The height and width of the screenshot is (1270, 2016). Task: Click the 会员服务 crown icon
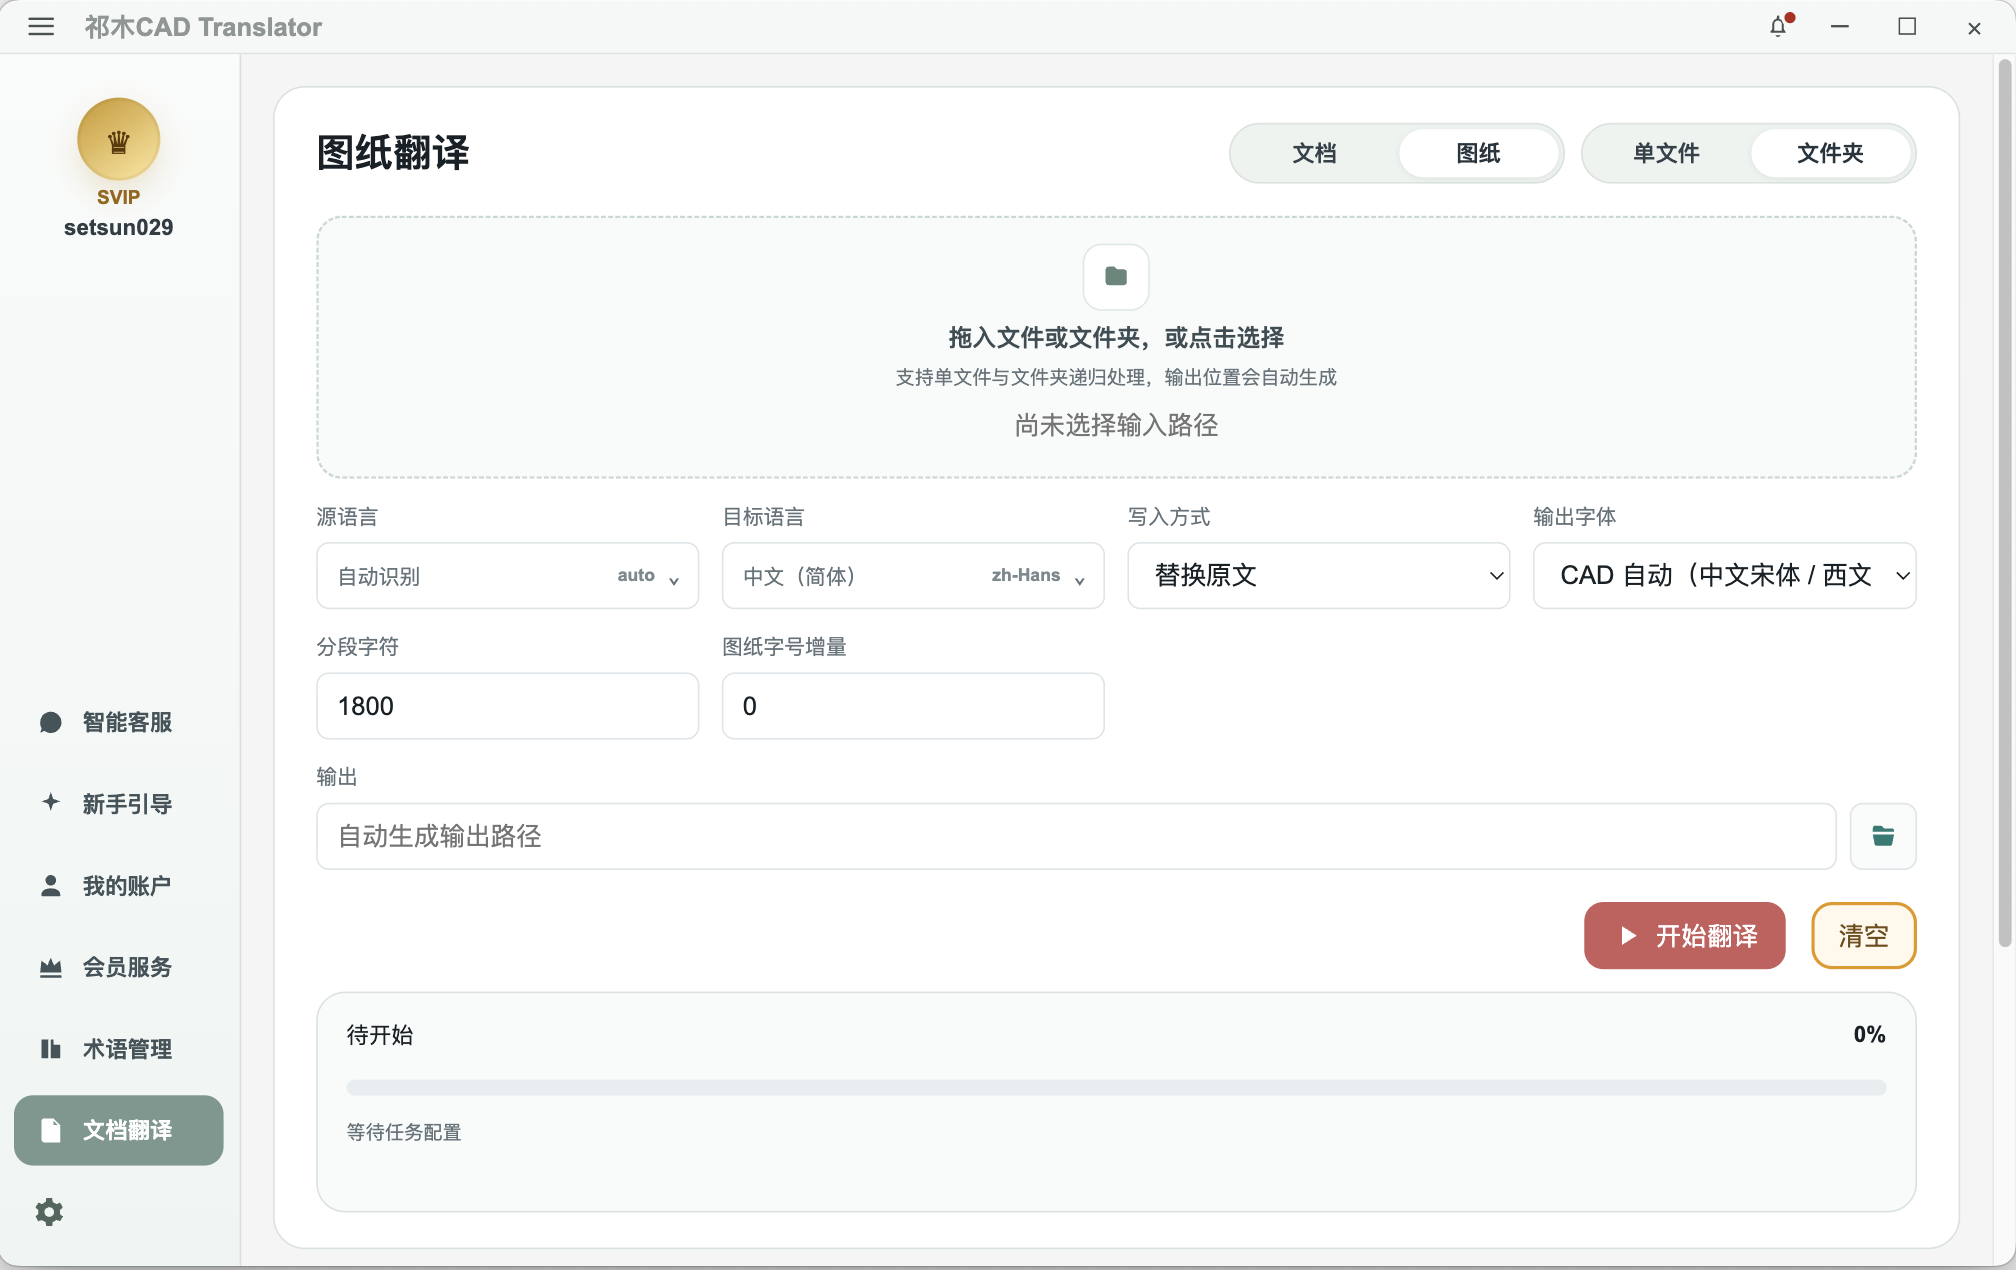click(x=51, y=967)
